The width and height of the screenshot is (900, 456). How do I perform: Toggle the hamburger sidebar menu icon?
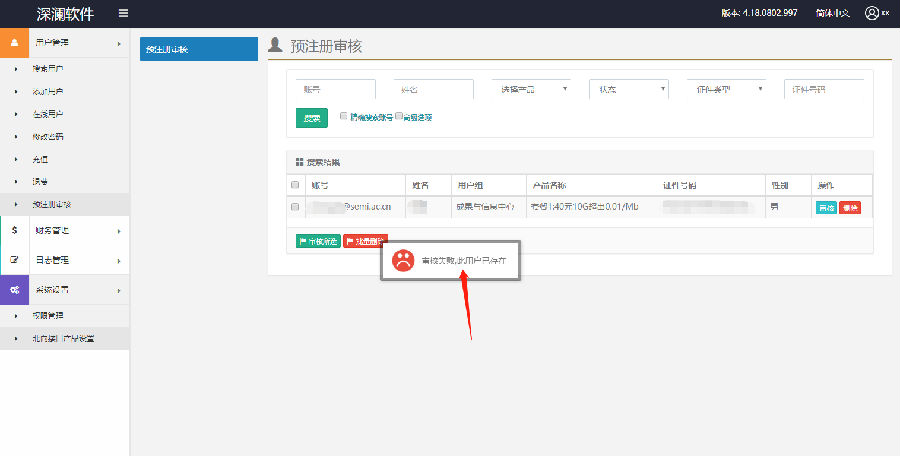[x=123, y=13]
